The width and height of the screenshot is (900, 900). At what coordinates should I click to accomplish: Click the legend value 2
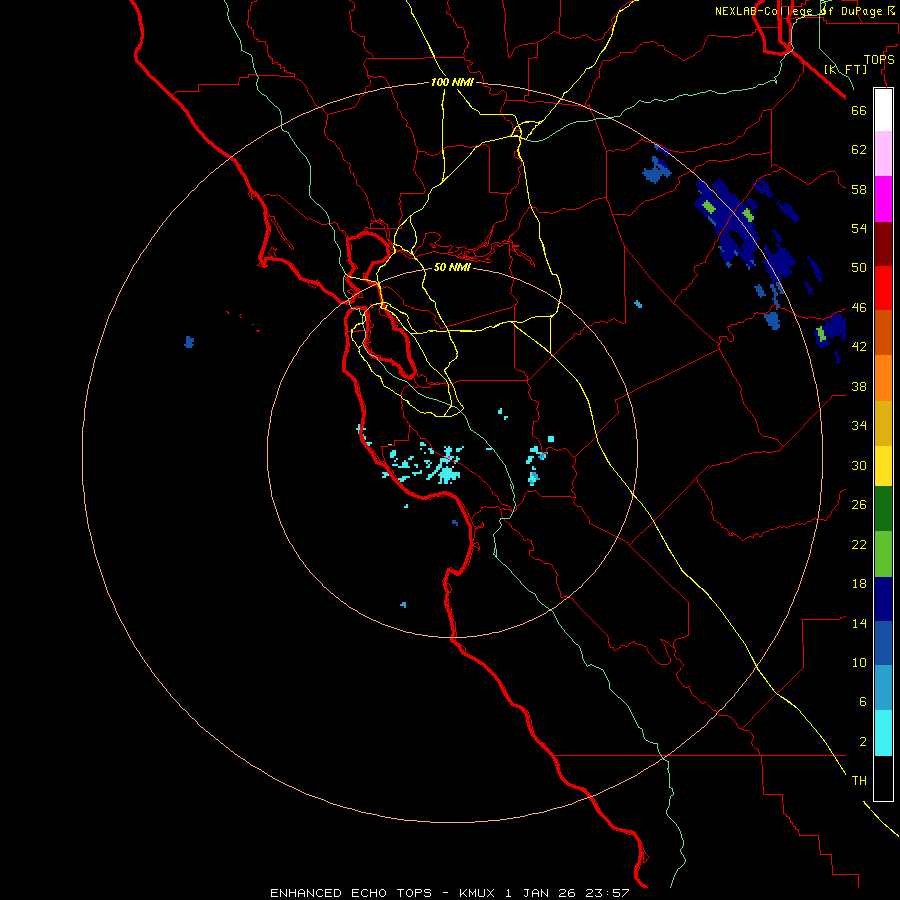point(863,742)
